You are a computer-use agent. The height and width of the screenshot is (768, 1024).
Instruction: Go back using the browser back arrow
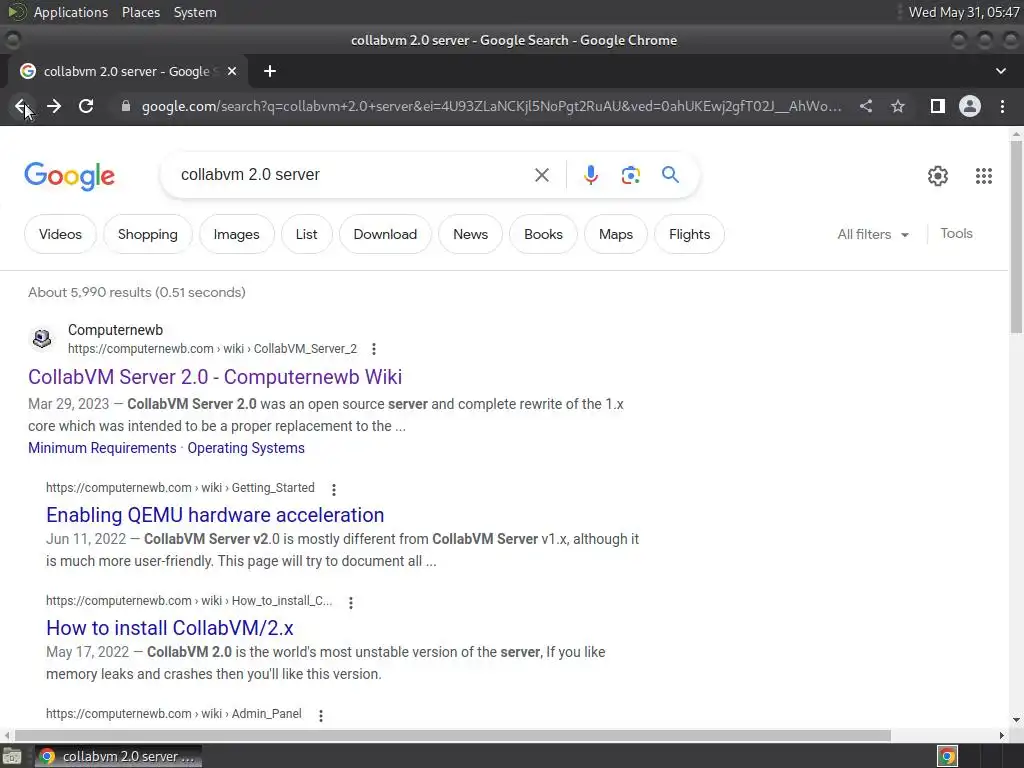[x=21, y=106]
